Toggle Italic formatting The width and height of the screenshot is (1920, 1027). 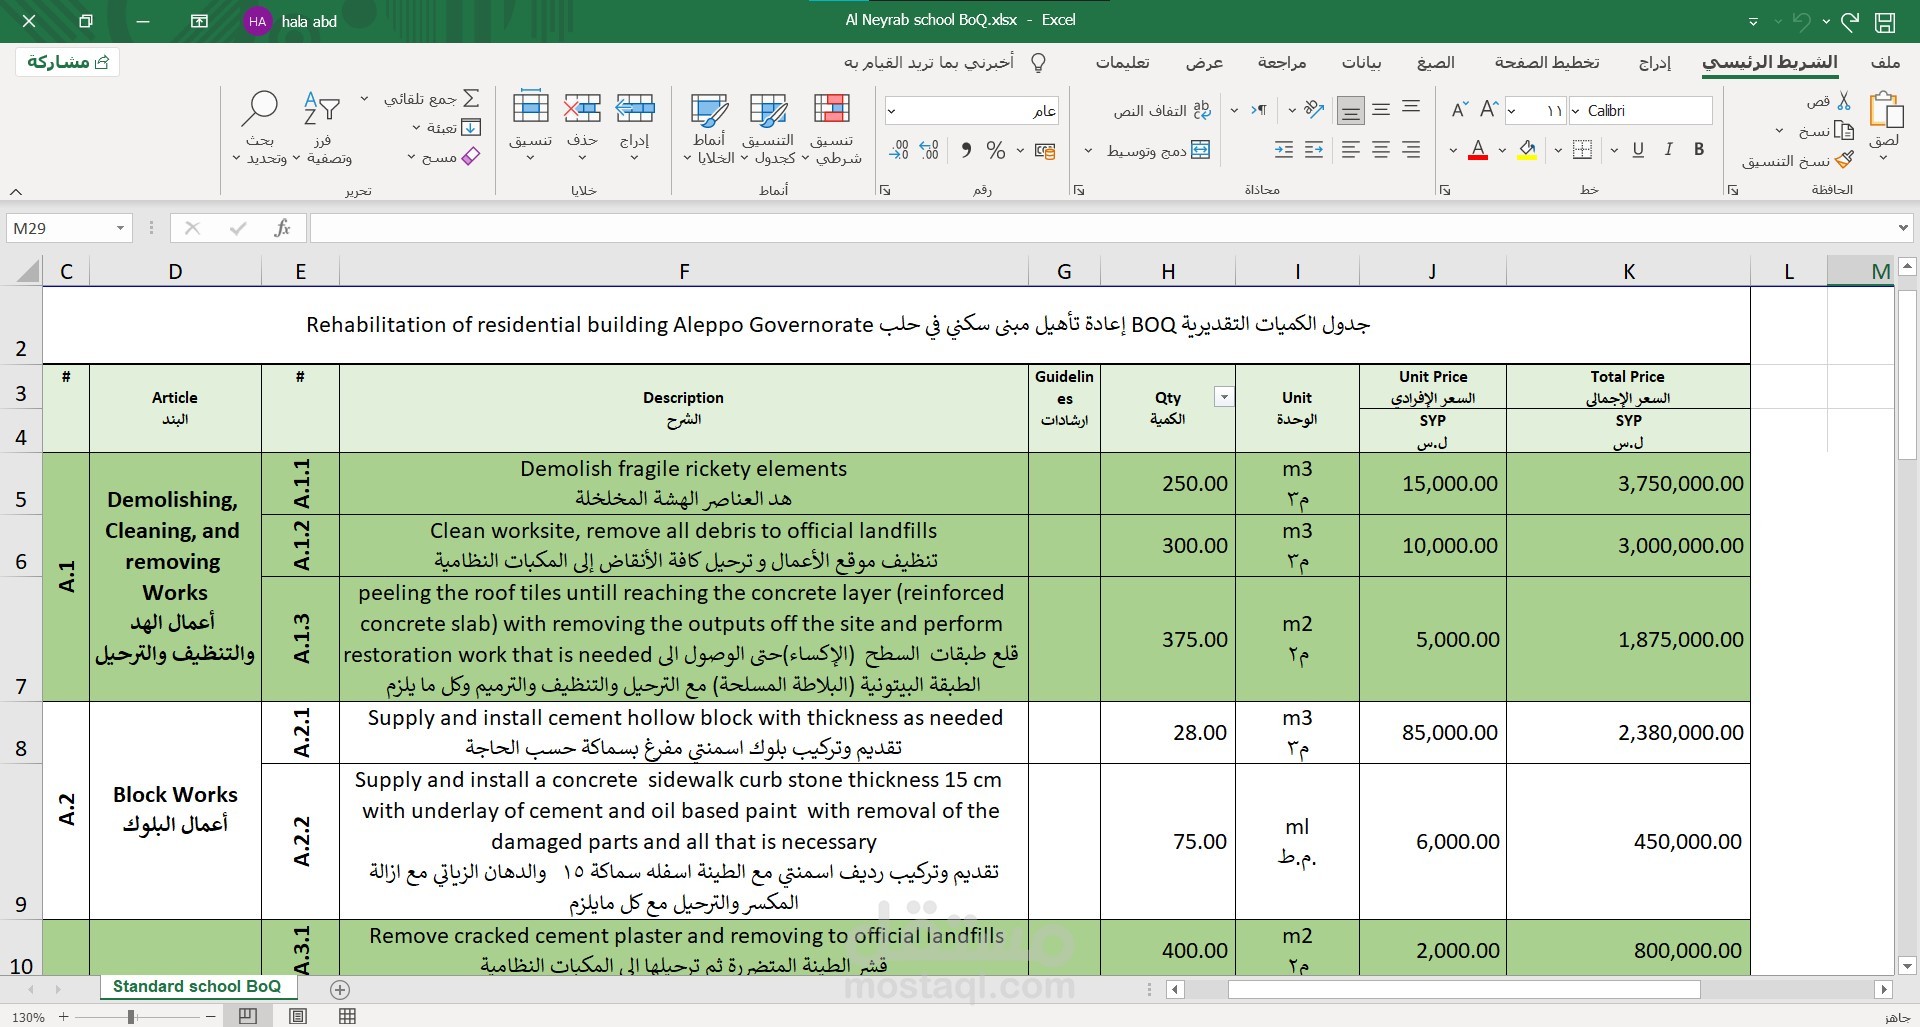click(1668, 149)
